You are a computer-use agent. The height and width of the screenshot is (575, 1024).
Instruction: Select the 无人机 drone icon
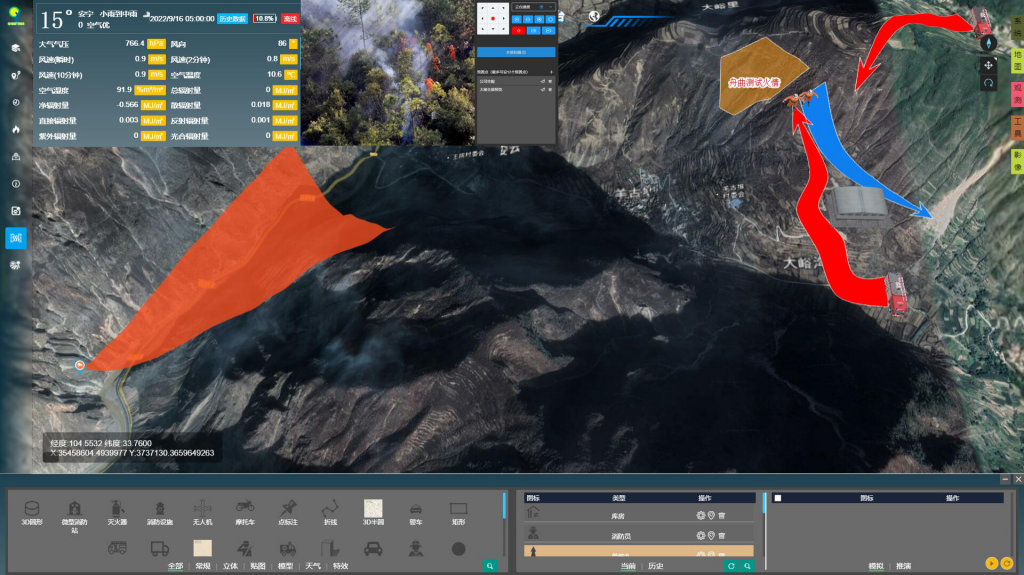(x=202, y=513)
